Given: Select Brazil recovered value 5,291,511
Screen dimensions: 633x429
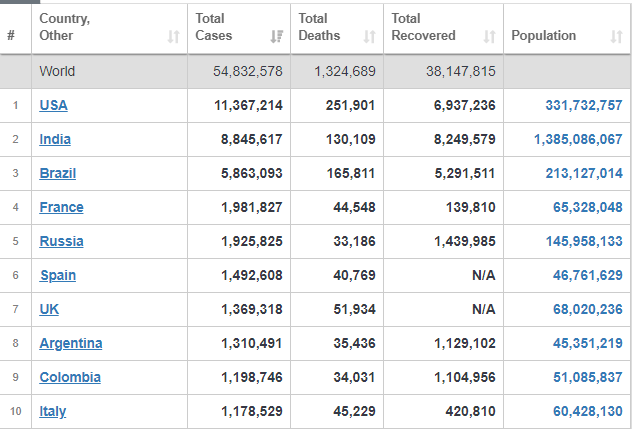Looking at the screenshot, I should (x=464, y=173).
